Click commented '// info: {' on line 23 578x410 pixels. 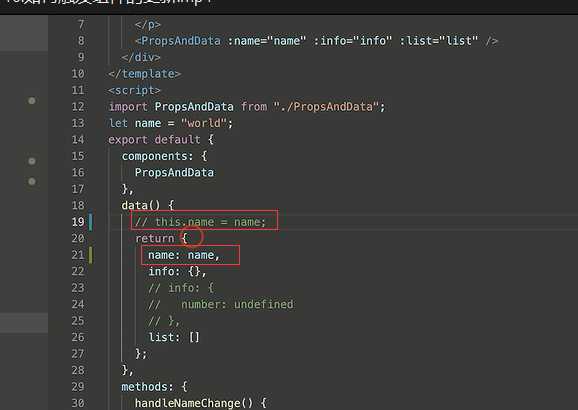coord(181,288)
